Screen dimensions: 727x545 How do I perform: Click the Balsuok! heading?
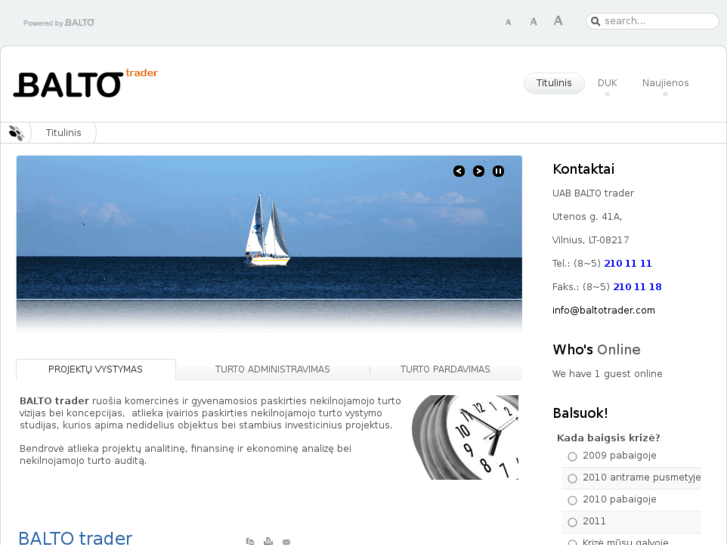pyautogui.click(x=580, y=413)
